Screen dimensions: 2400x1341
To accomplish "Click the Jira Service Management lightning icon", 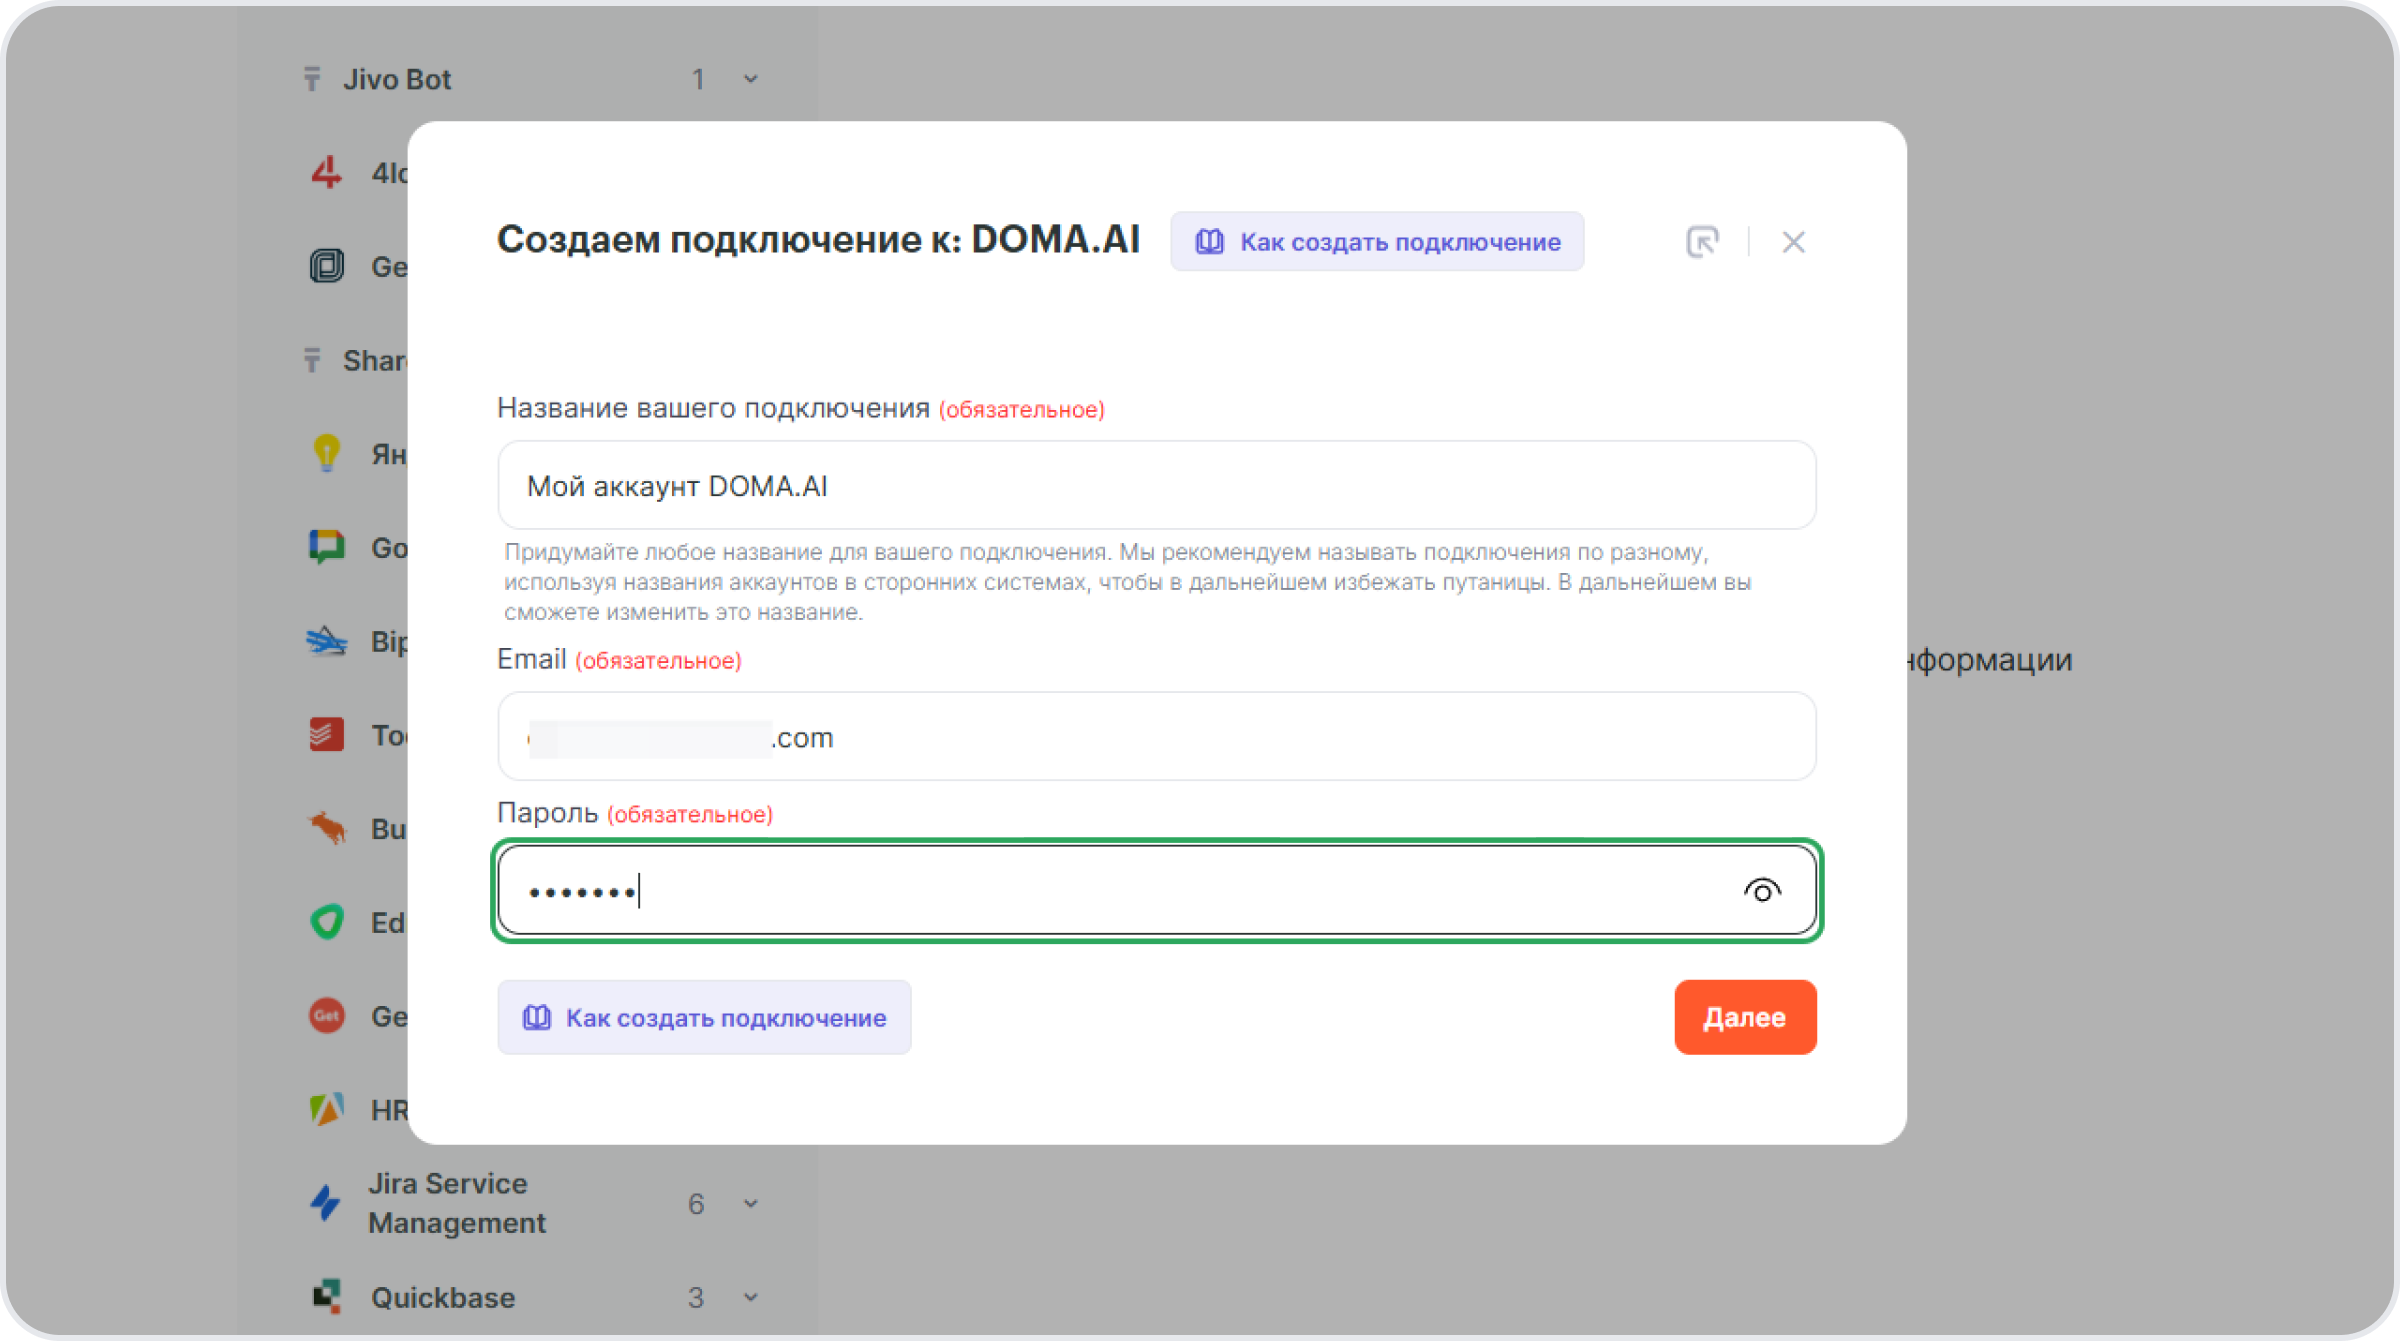I will click(325, 1203).
